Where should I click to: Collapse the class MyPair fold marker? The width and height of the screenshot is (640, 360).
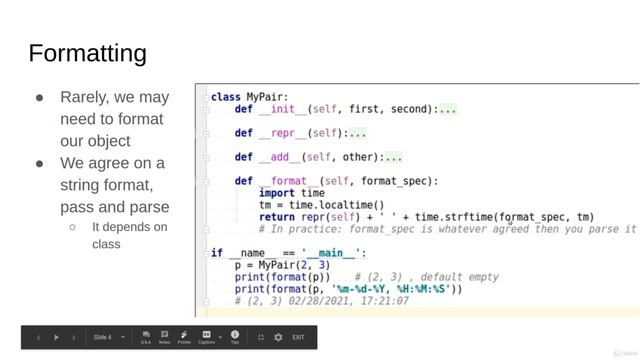207,98
